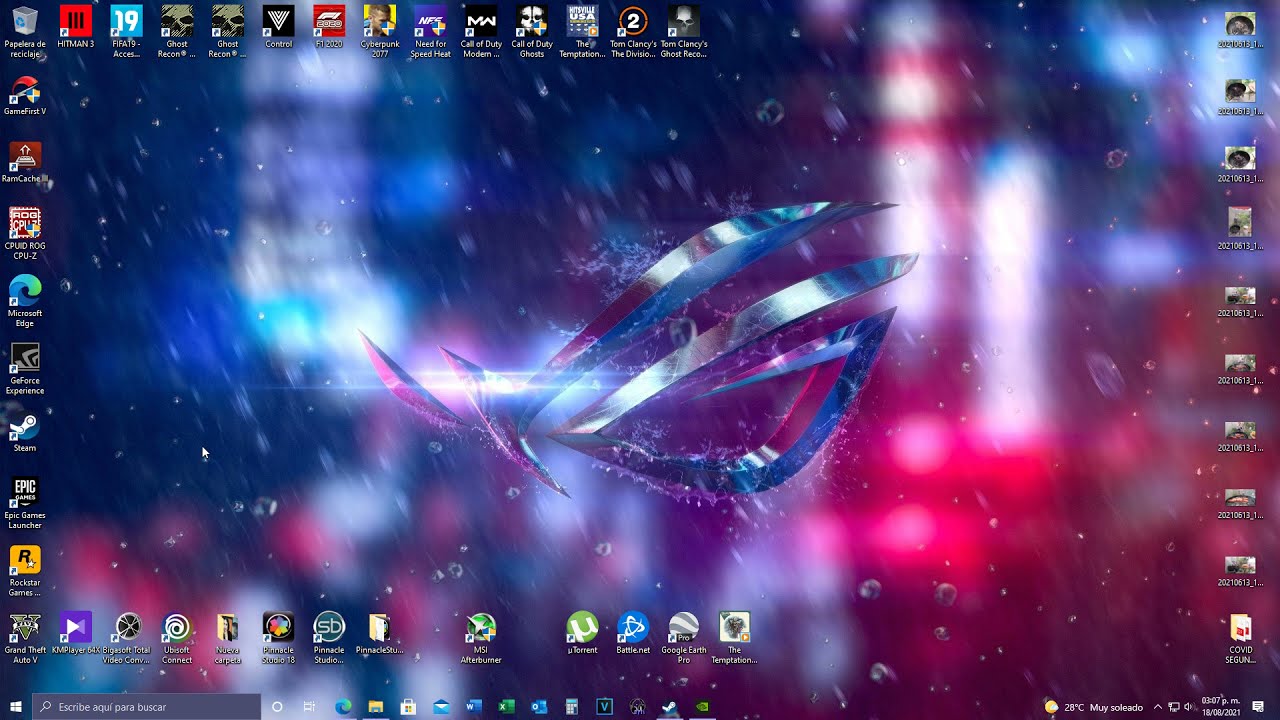Select the Google Earth Pro icon
The width and height of the screenshot is (1280, 720).
[684, 638]
